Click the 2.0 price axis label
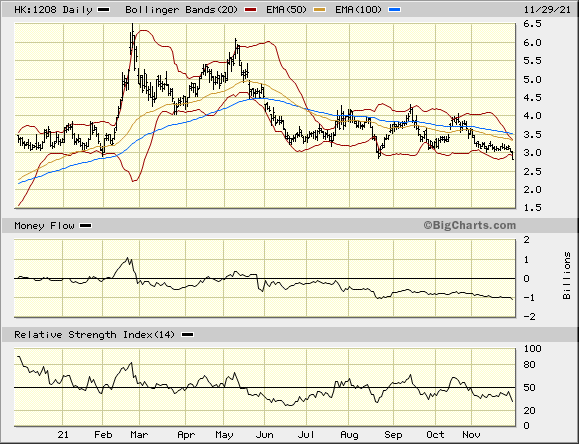 coord(532,189)
